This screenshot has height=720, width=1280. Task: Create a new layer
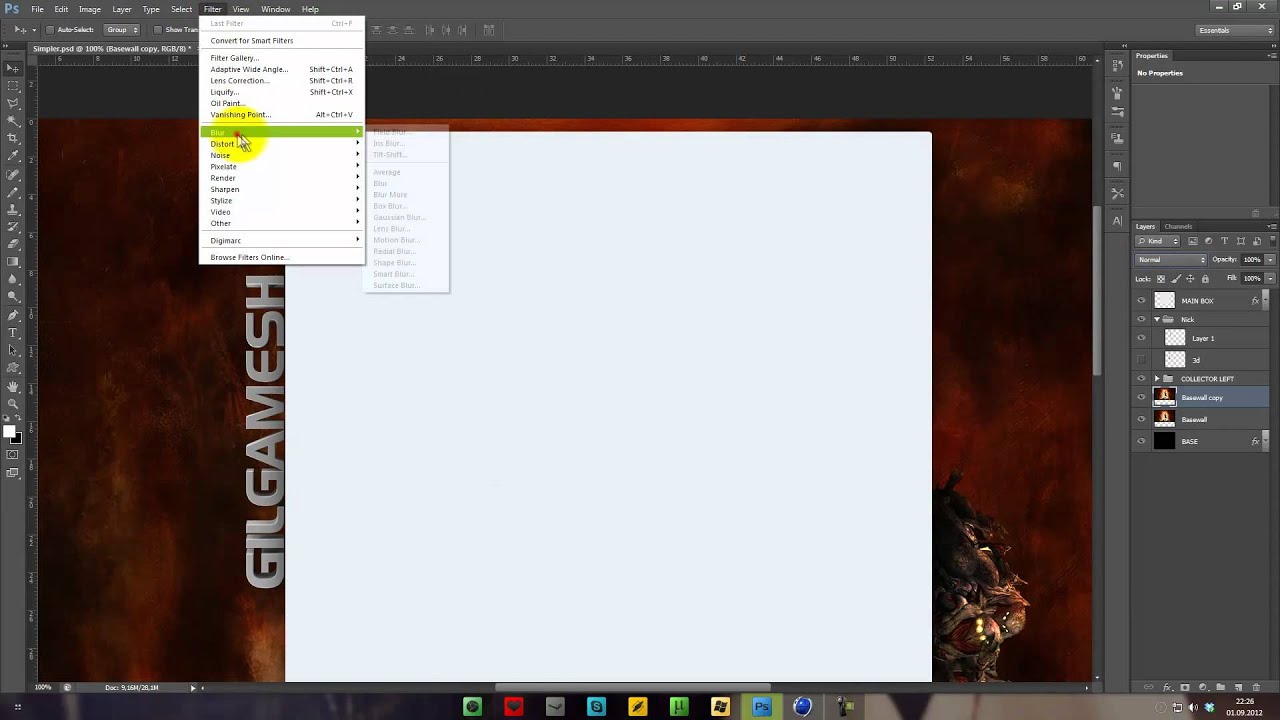coord(1238,687)
